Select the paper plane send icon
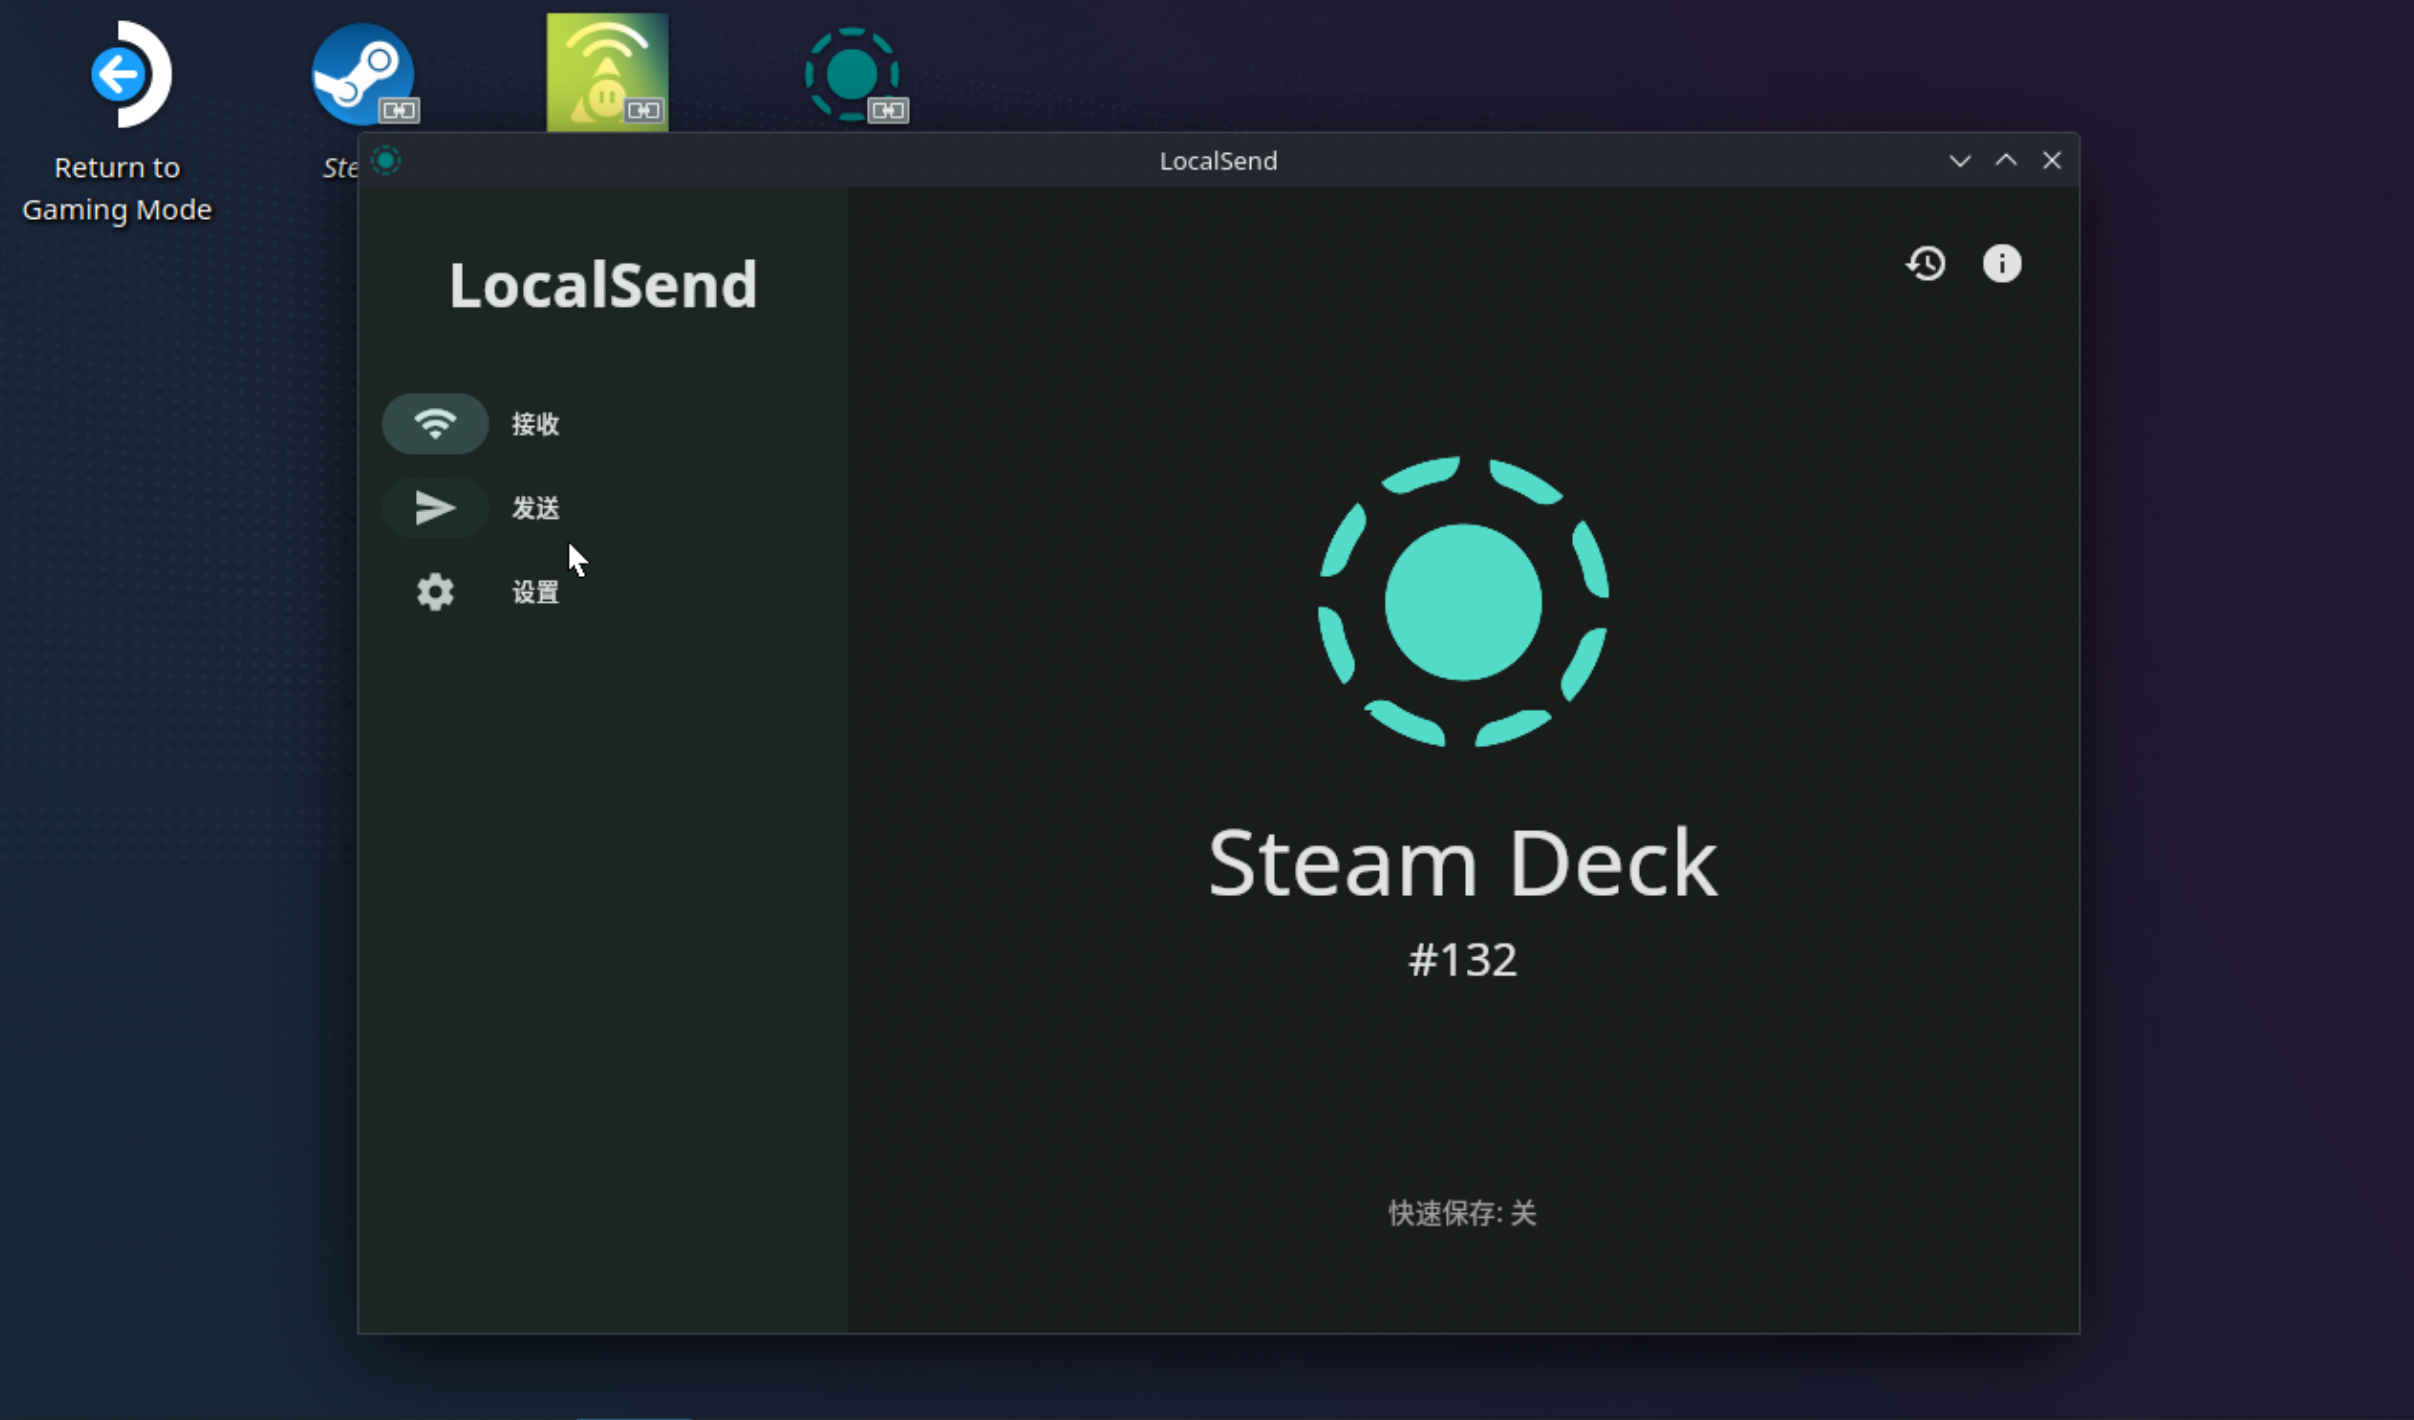Viewport: 2414px width, 1420px height. point(435,508)
